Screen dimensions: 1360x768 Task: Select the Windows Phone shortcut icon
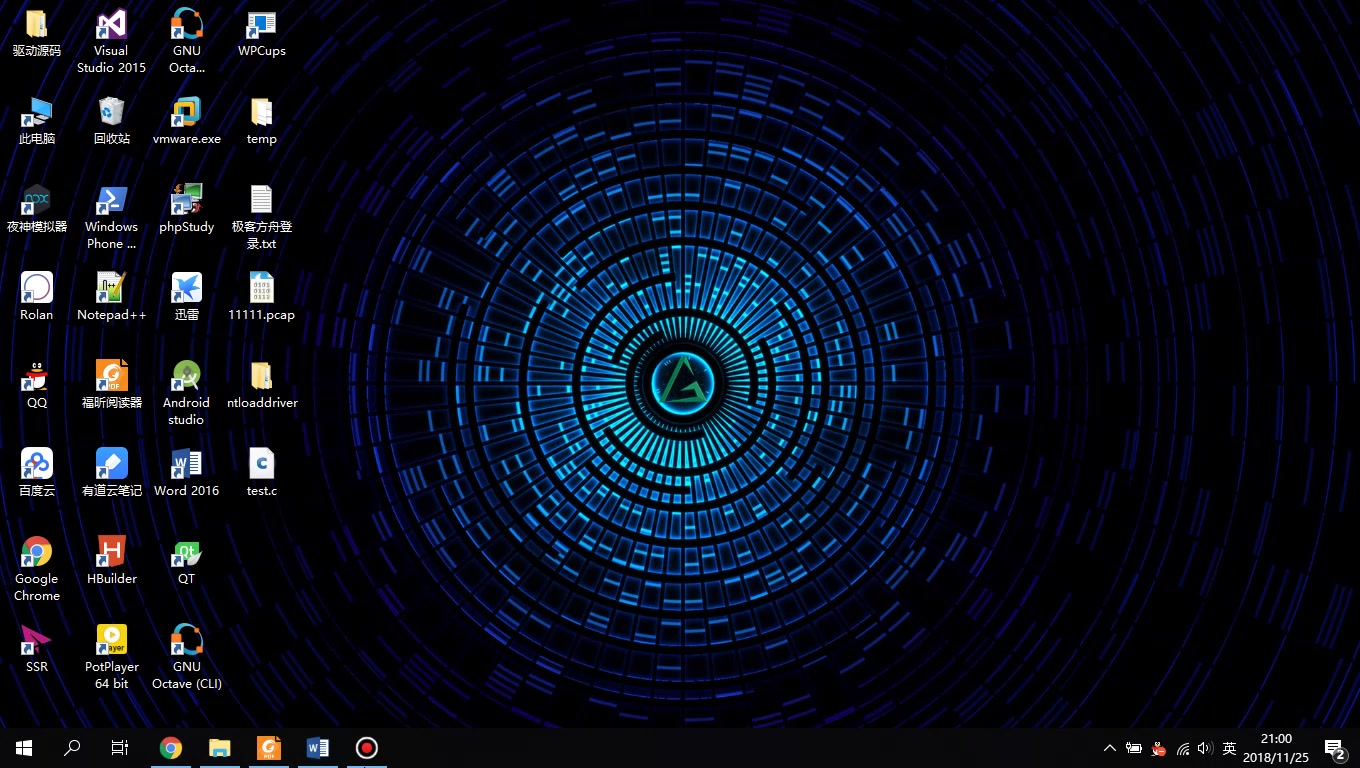[111, 201]
